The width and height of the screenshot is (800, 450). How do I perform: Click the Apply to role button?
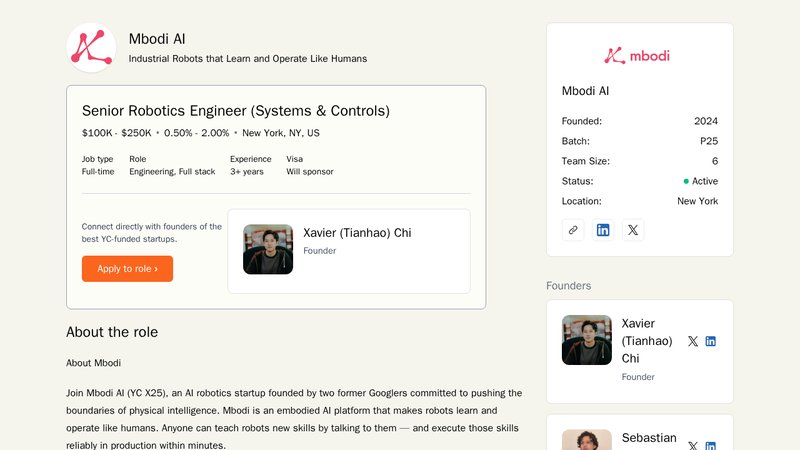point(127,269)
